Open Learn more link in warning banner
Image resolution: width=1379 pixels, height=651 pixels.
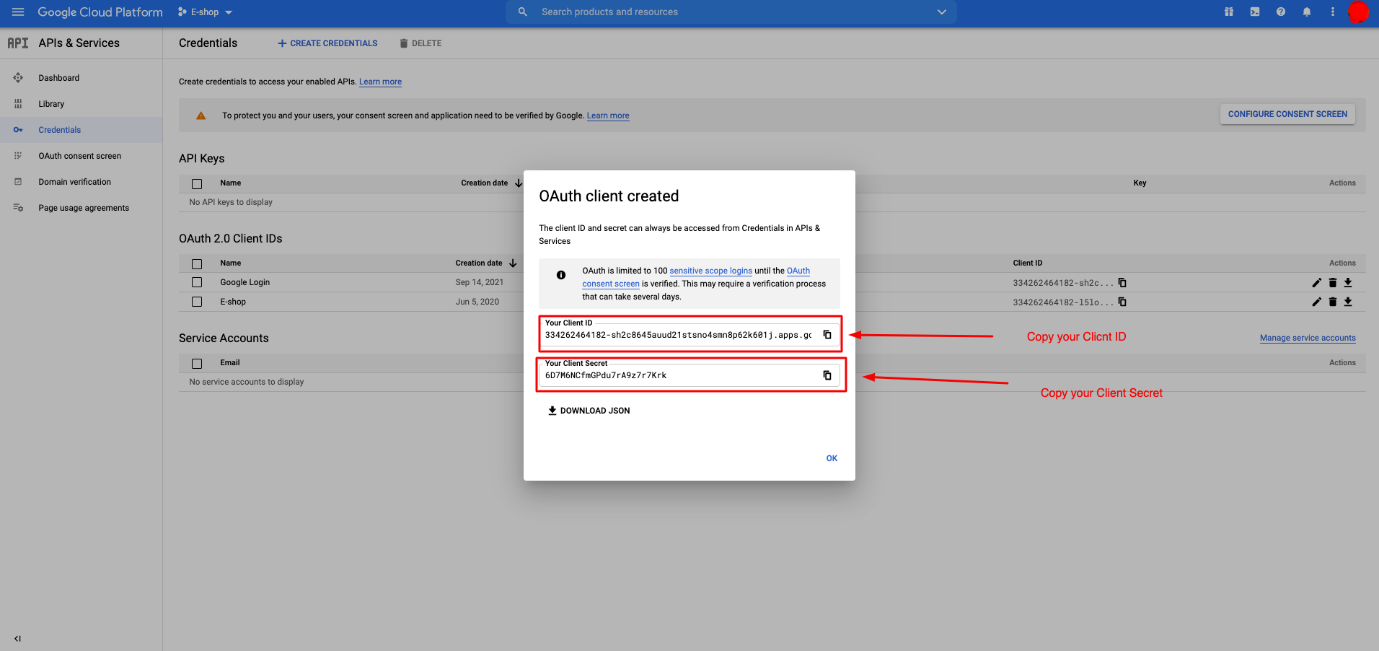pyautogui.click(x=608, y=116)
